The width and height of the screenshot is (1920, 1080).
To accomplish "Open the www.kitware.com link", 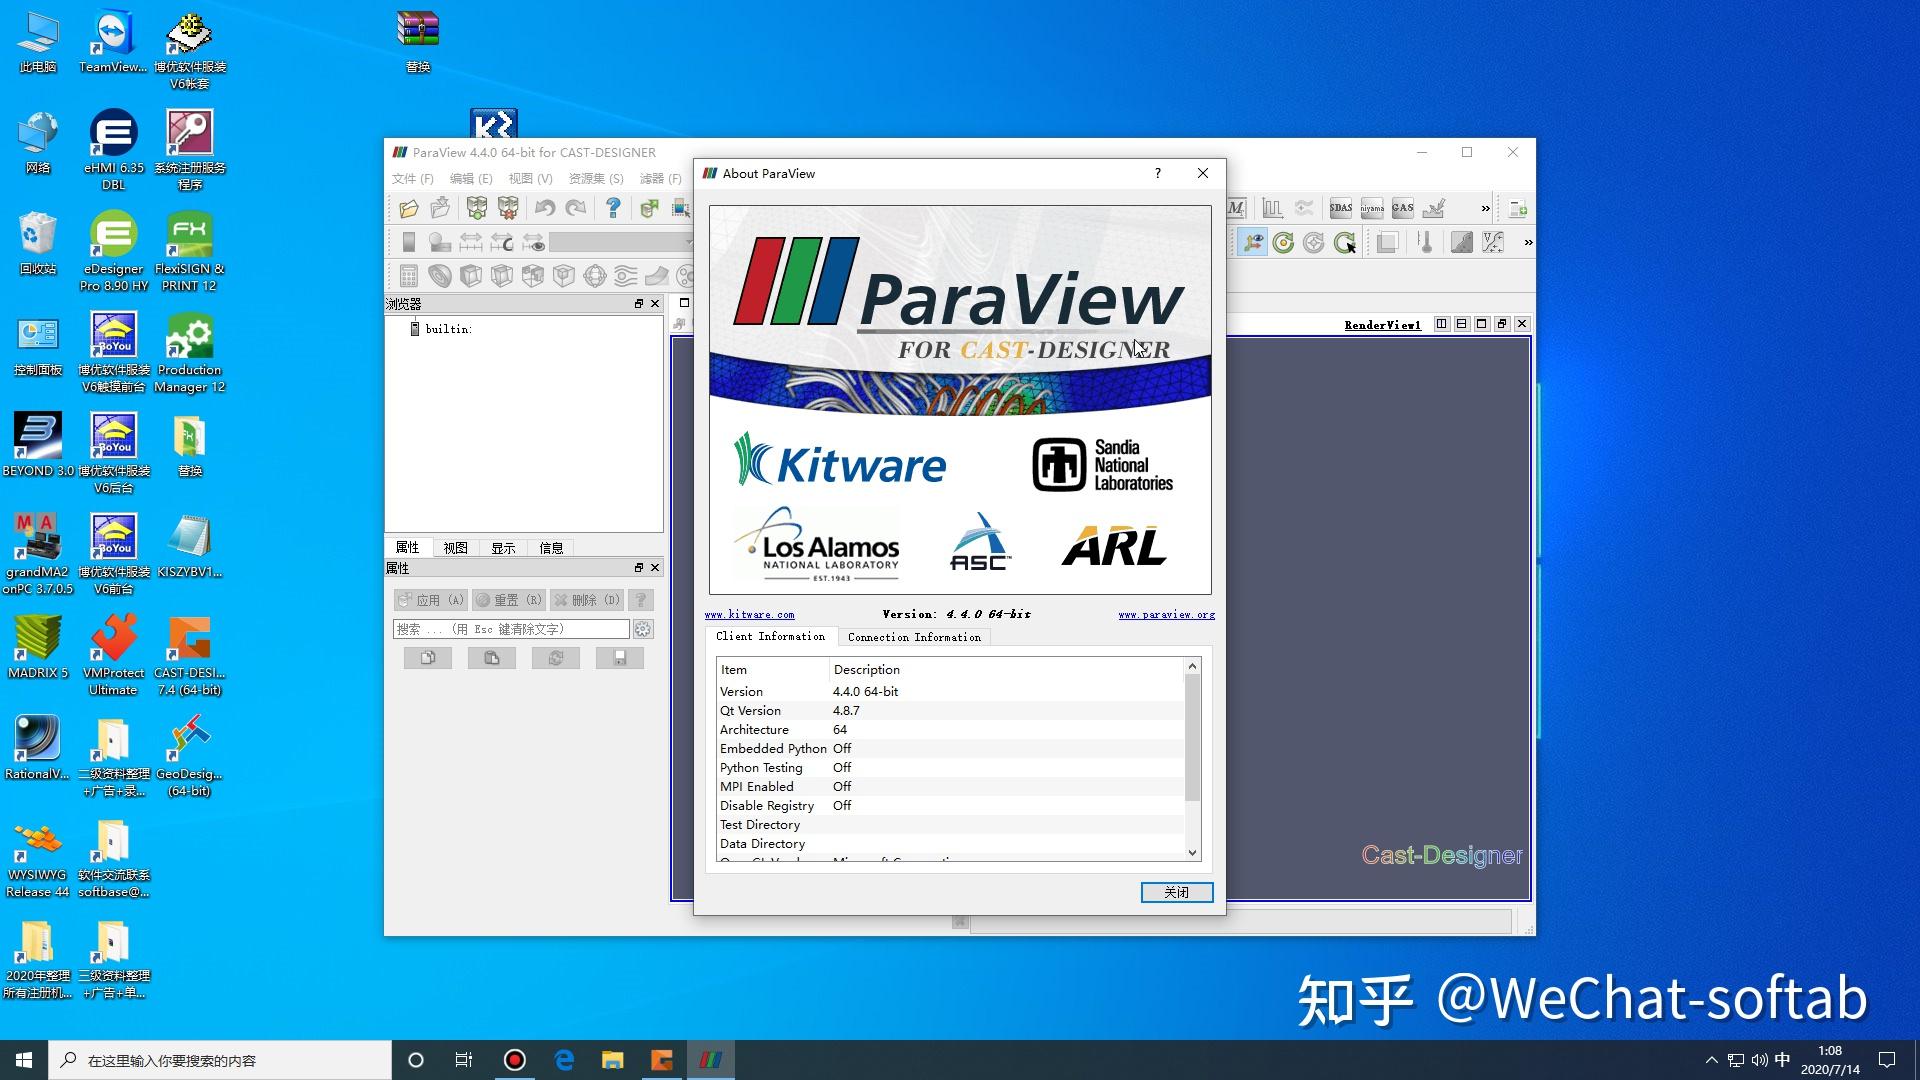I will click(x=749, y=615).
